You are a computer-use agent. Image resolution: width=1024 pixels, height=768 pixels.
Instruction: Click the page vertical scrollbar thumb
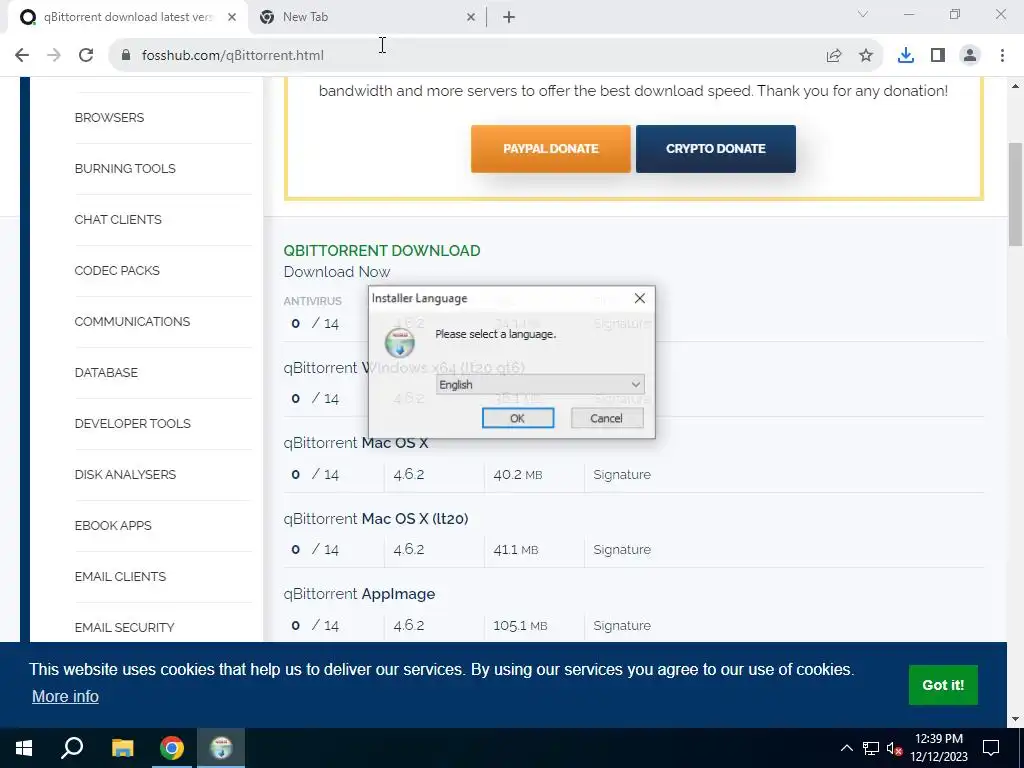tap(1015, 194)
